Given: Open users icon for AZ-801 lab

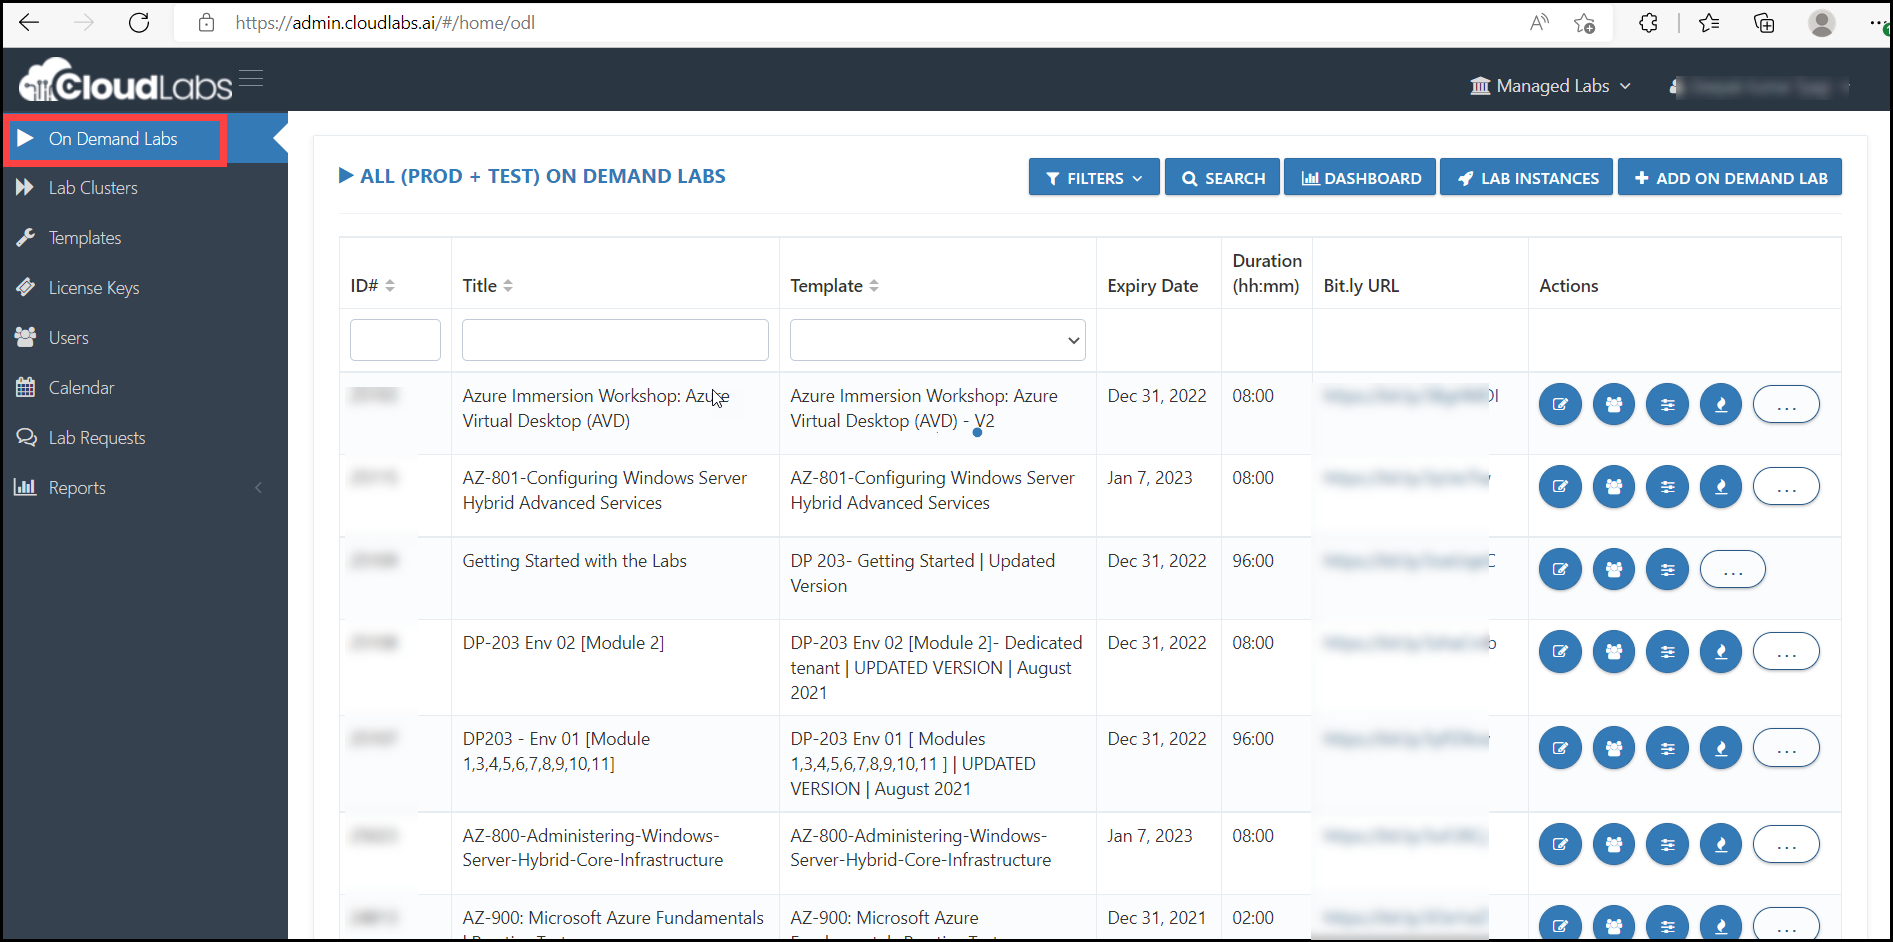Looking at the screenshot, I should pyautogui.click(x=1614, y=487).
